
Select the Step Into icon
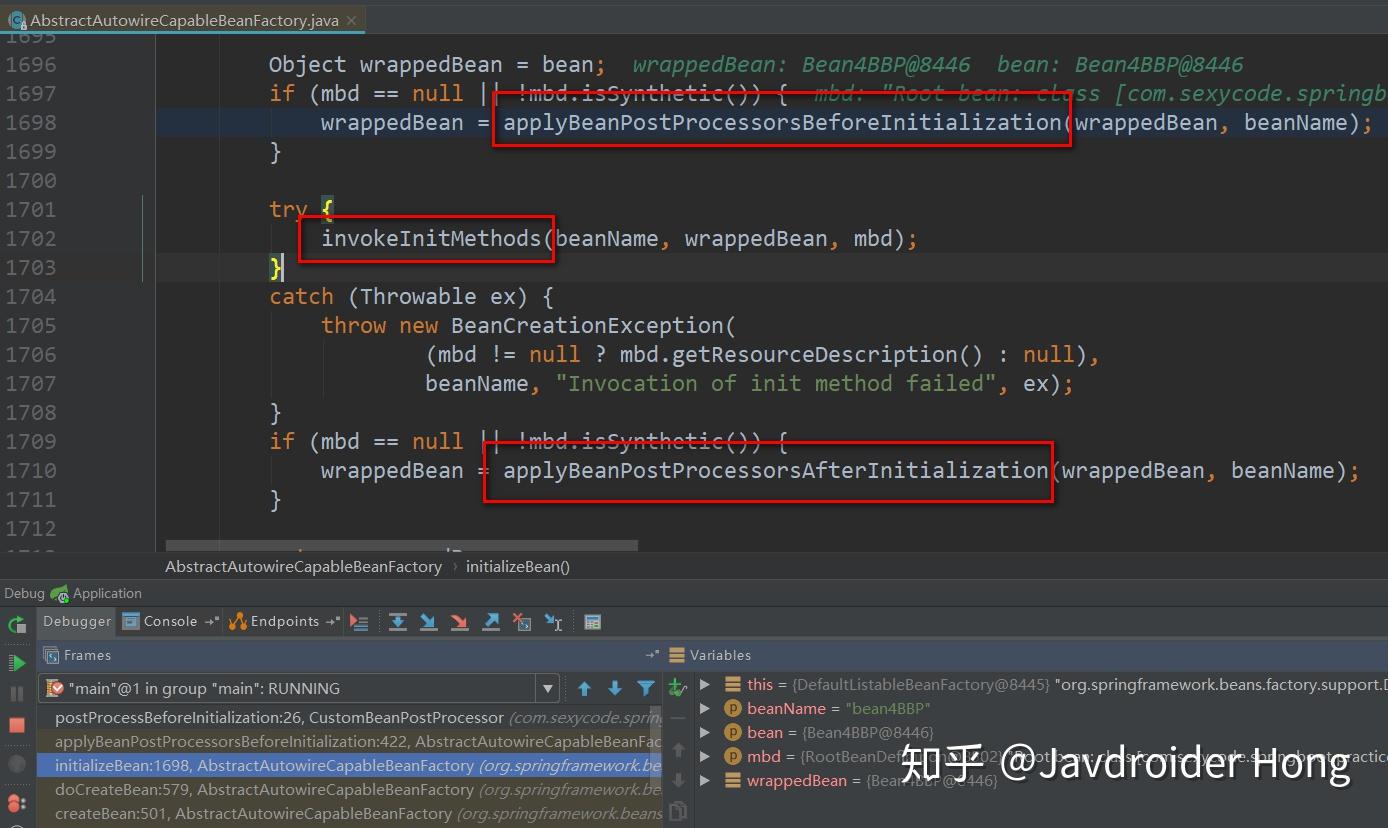(x=427, y=621)
